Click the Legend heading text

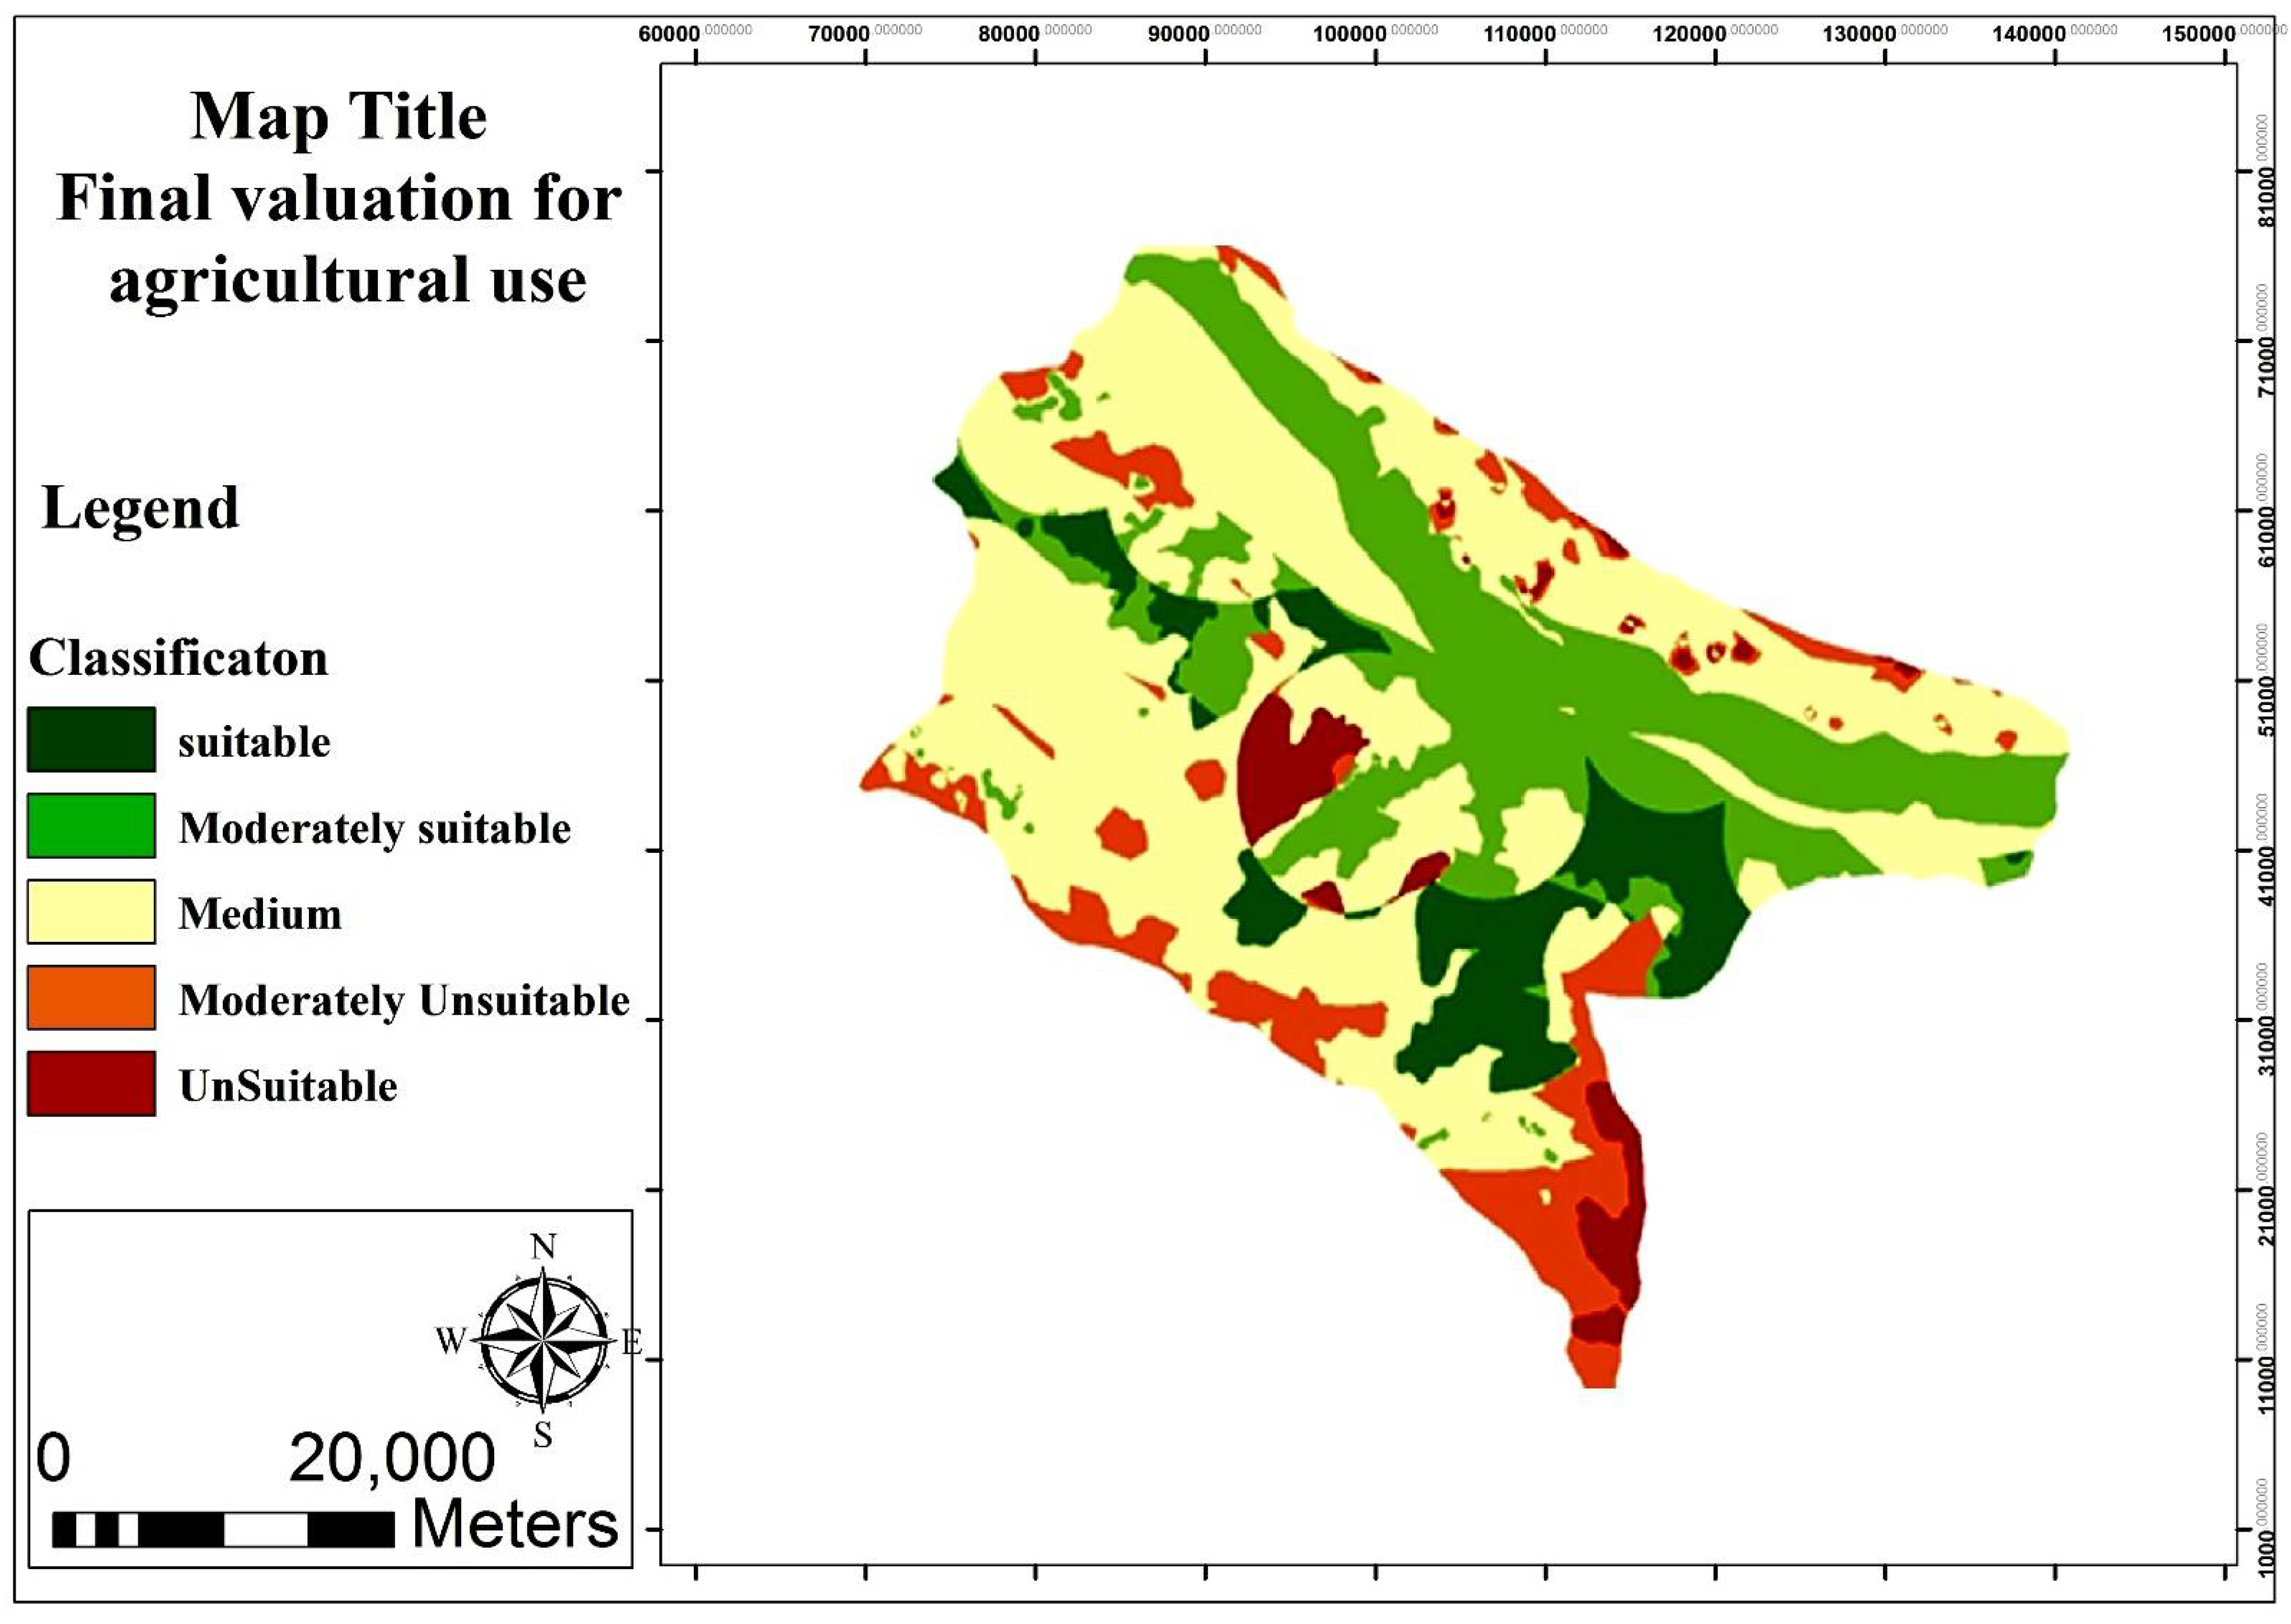pos(140,508)
